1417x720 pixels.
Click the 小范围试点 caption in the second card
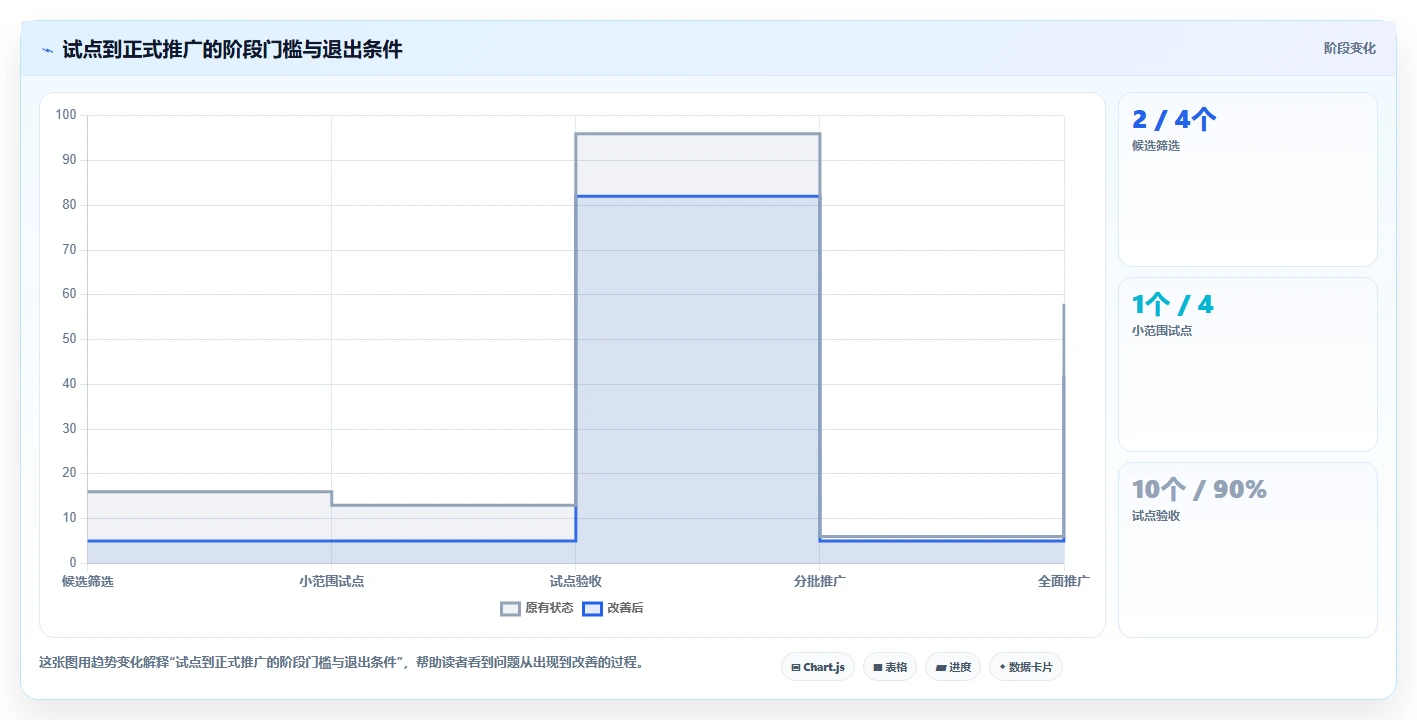pos(1162,331)
